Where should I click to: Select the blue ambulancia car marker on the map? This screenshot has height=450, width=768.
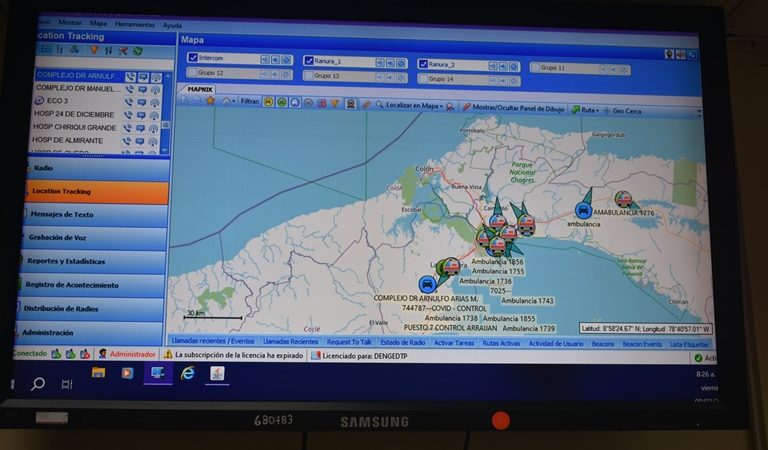point(583,211)
